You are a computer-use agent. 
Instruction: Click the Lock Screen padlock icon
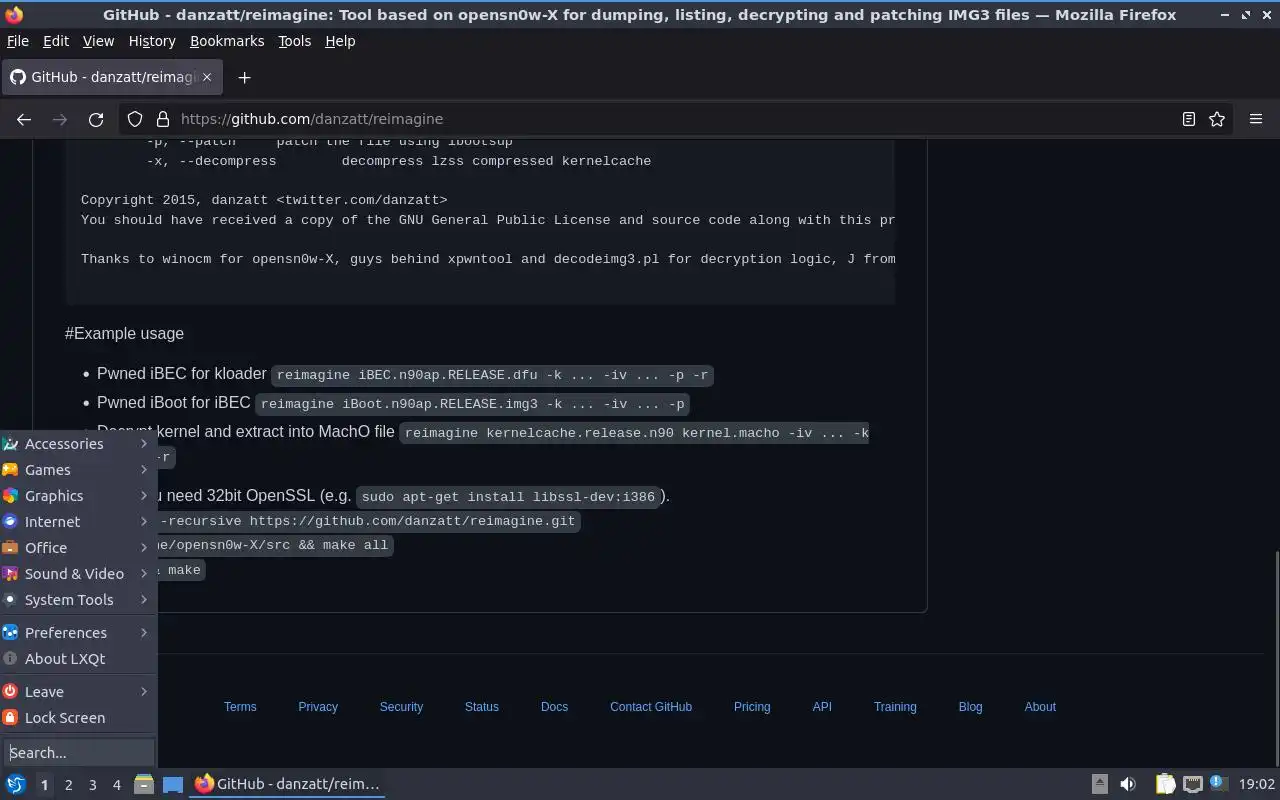(x=10, y=718)
